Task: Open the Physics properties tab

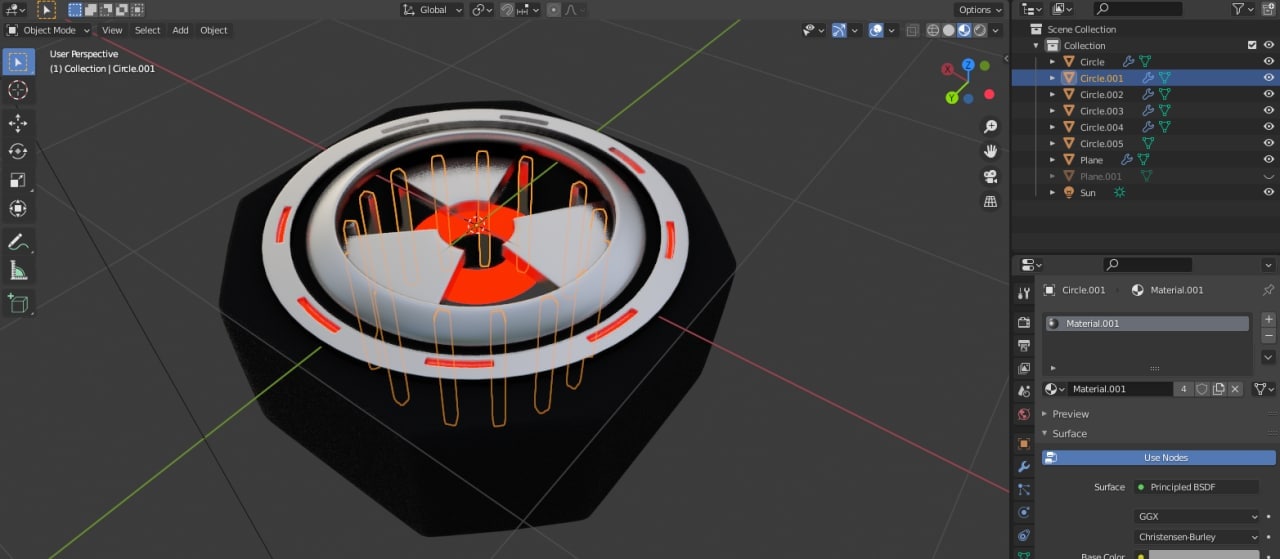Action: [x=1023, y=512]
